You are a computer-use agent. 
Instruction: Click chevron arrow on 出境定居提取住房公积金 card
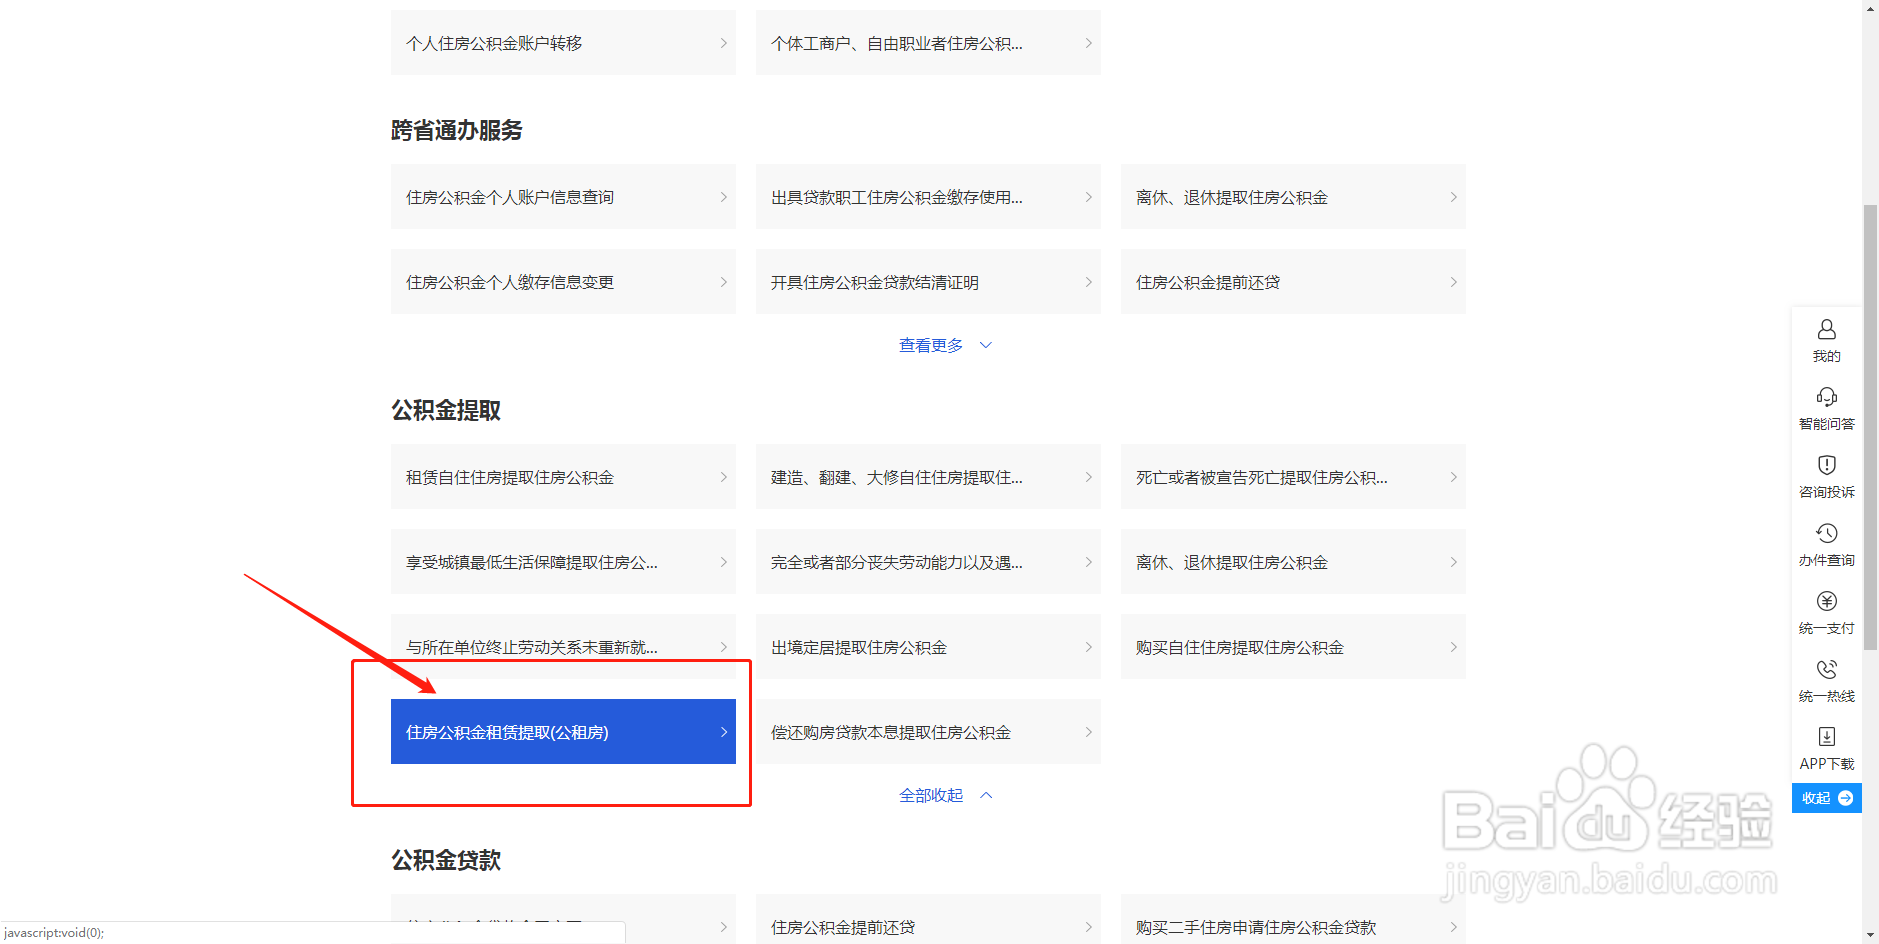[x=1089, y=647]
